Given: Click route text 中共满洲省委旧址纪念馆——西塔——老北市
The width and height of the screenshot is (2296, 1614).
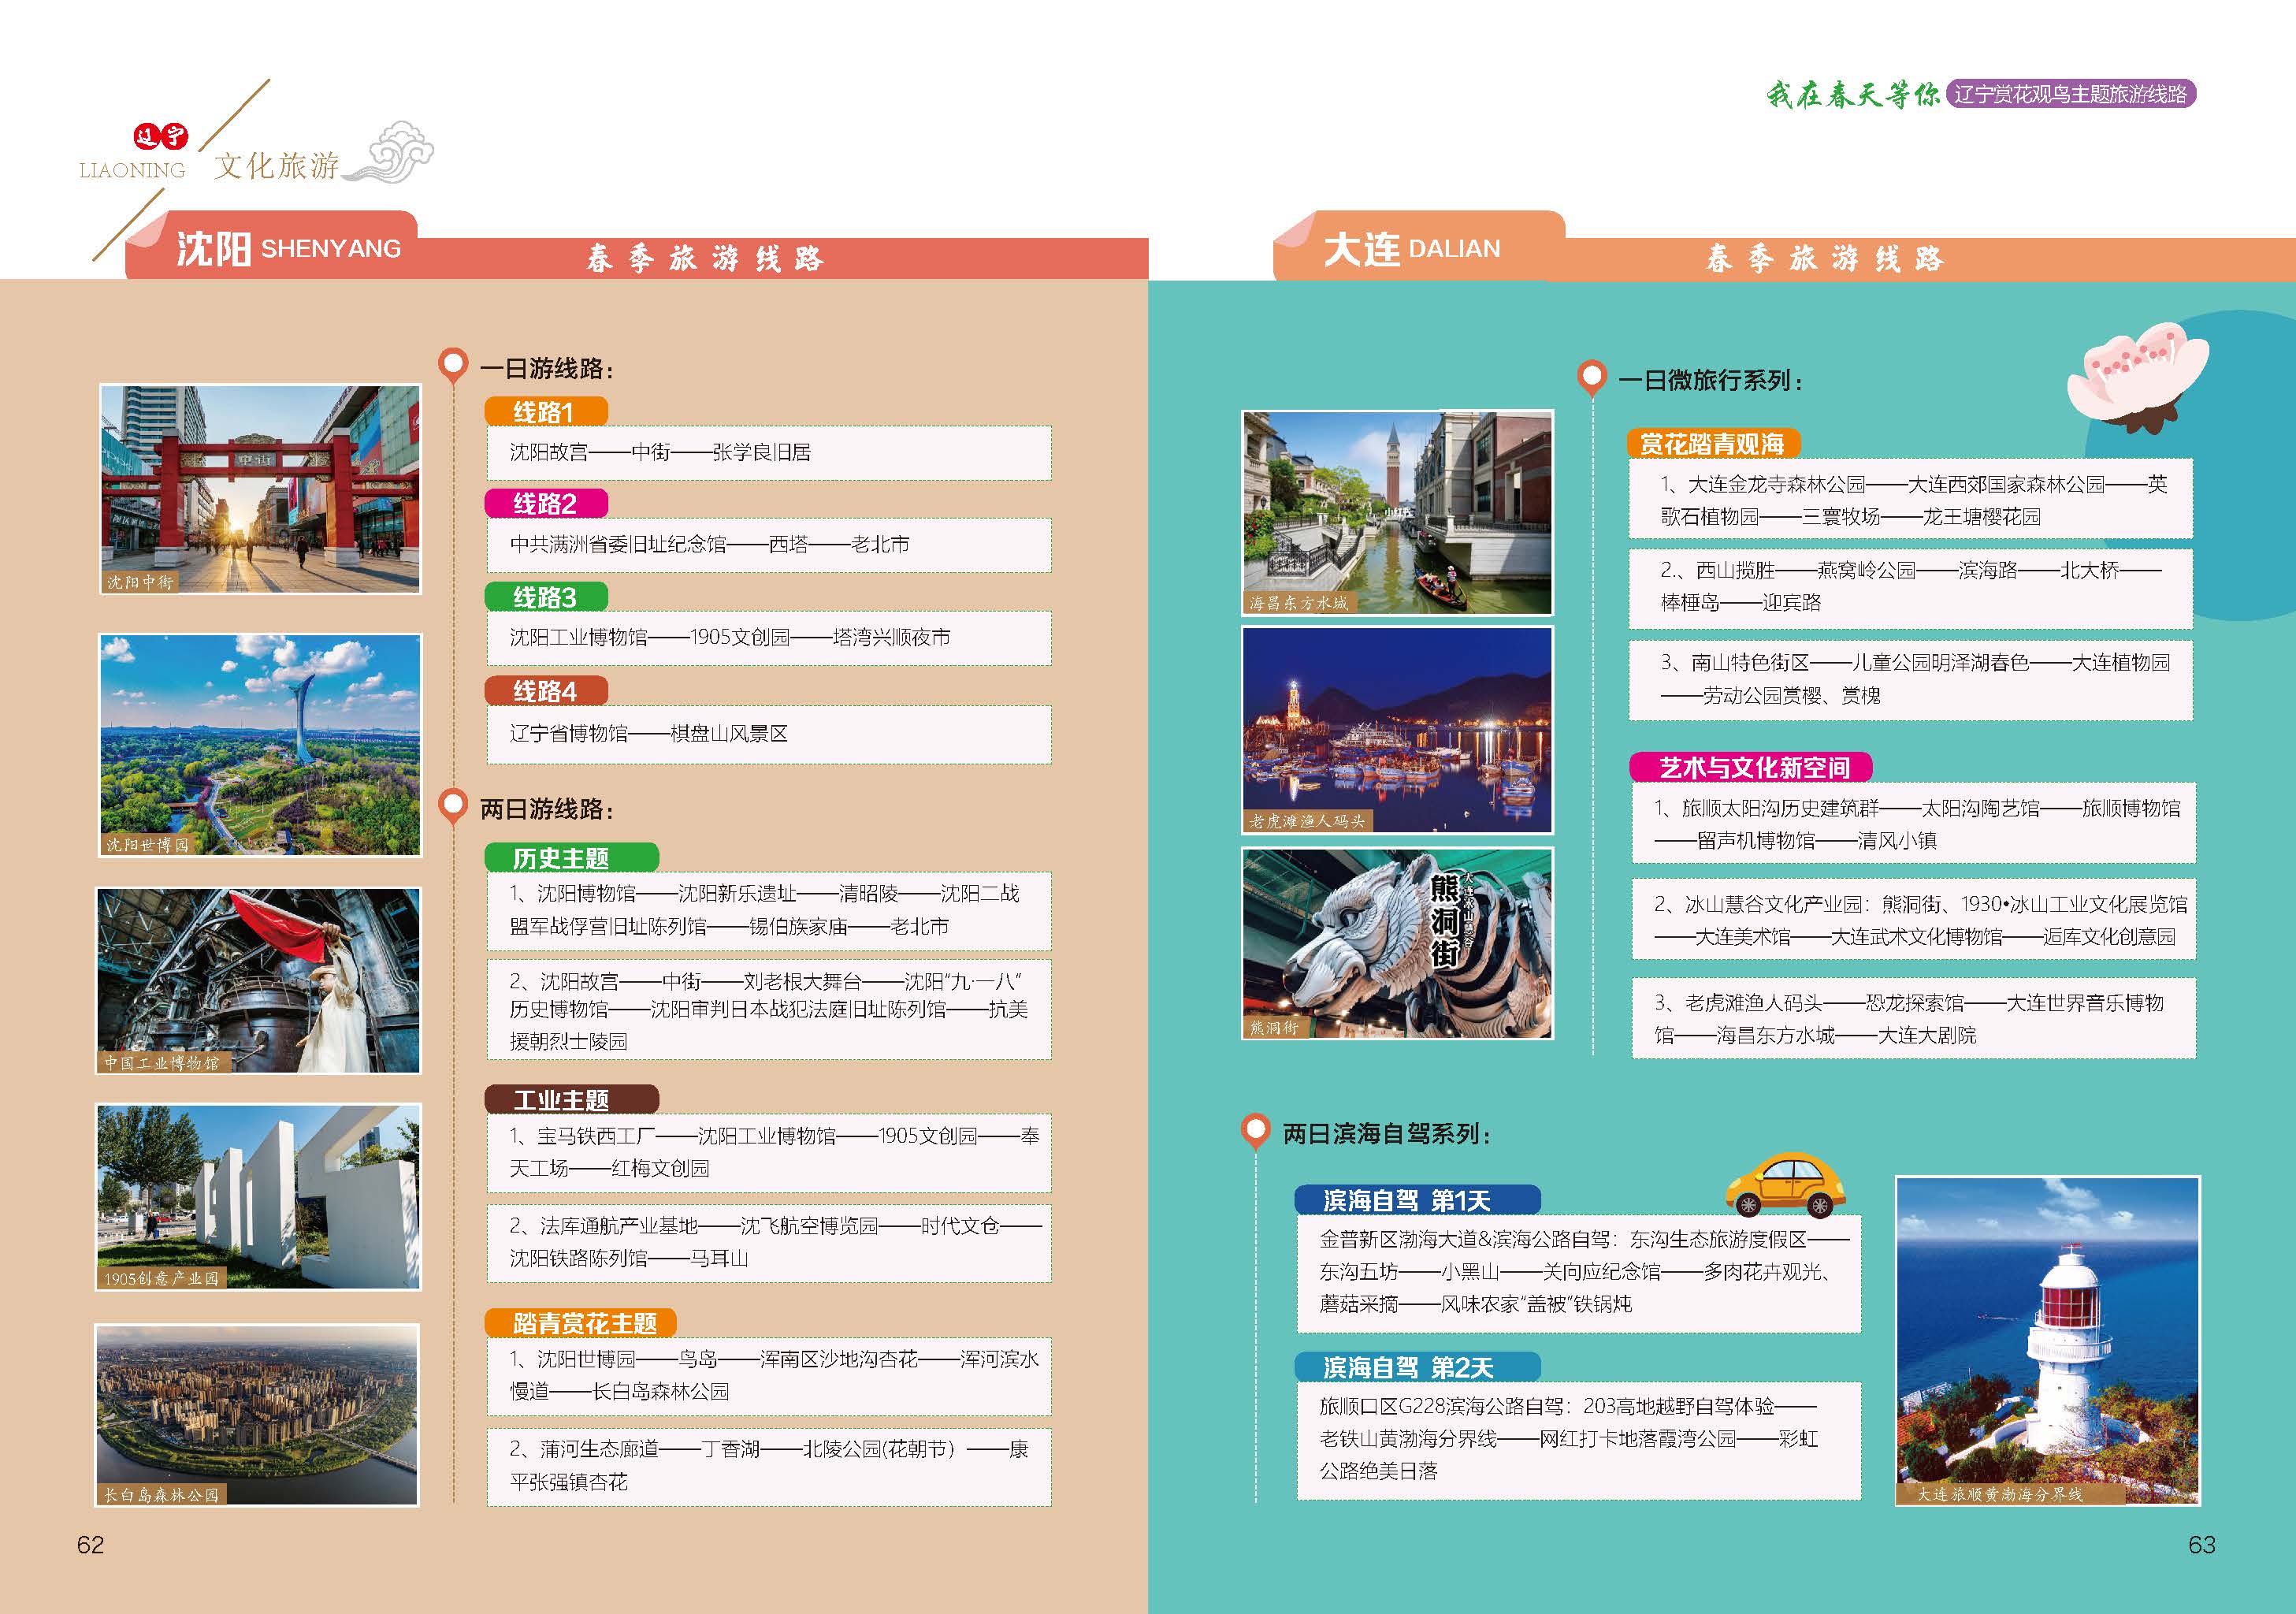Looking at the screenshot, I should [x=709, y=544].
